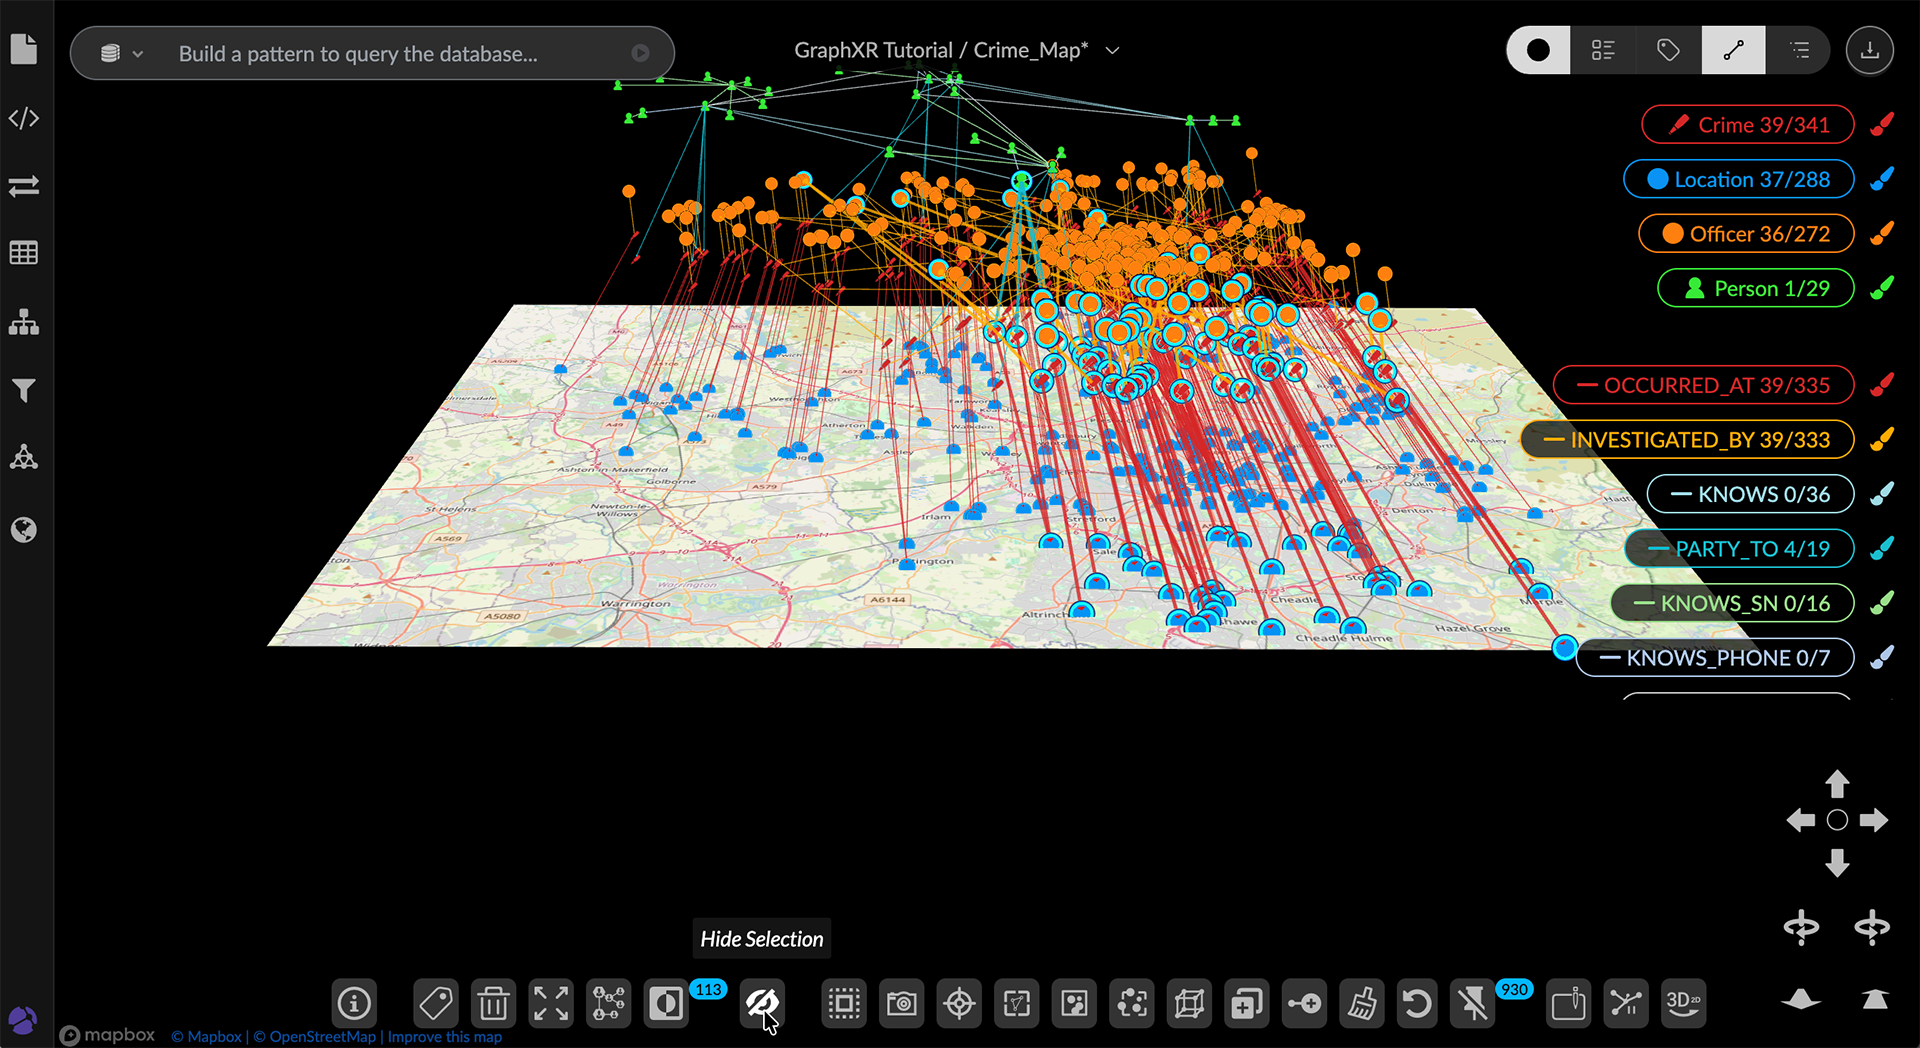The height and width of the screenshot is (1048, 1920).
Task: Open the table view icon in sidebar
Action: pos(24,253)
